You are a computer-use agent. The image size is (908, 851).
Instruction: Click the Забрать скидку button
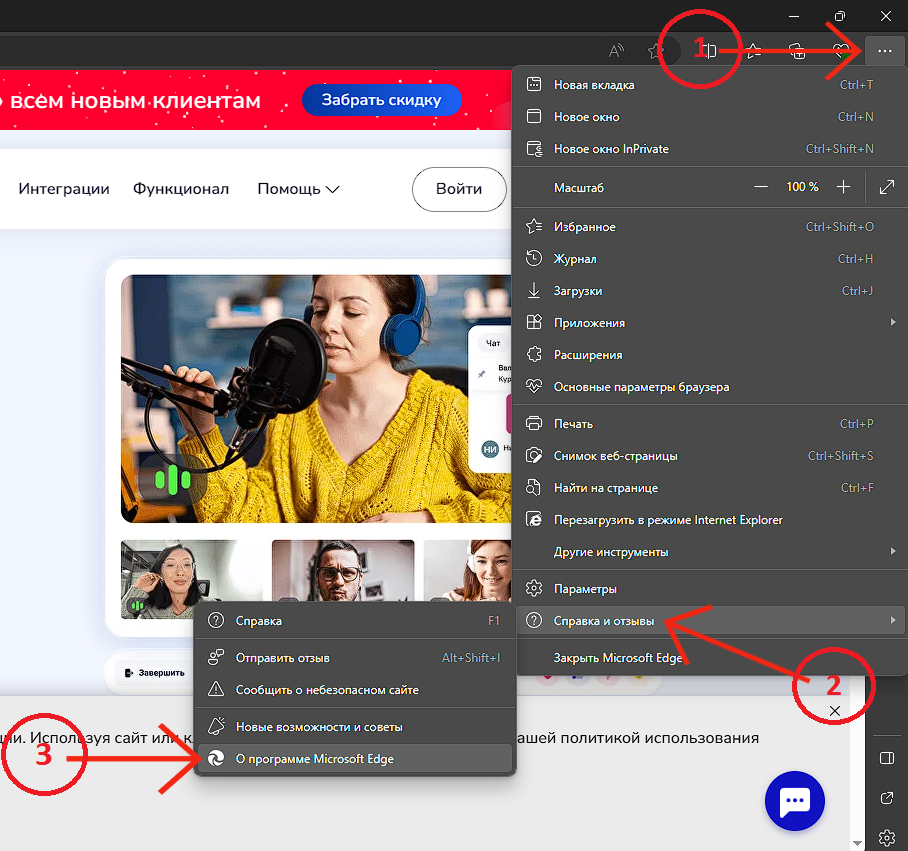click(381, 101)
